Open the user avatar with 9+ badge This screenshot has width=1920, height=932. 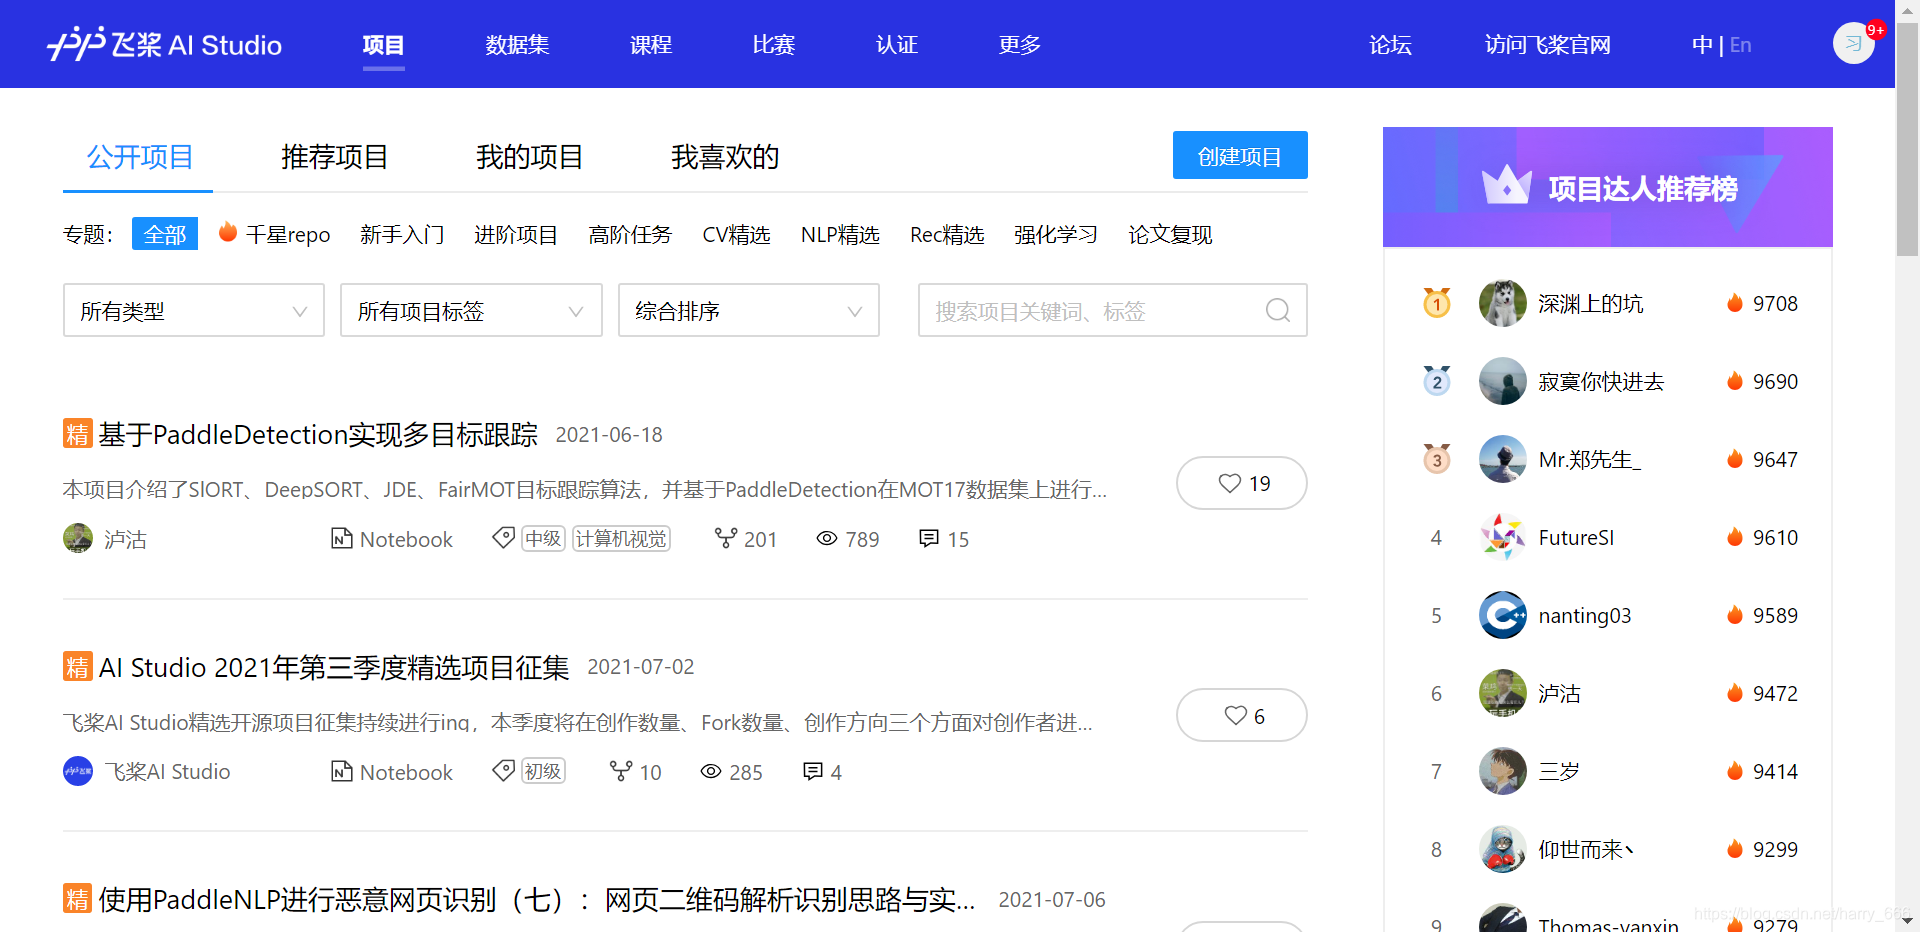pyautogui.click(x=1853, y=43)
